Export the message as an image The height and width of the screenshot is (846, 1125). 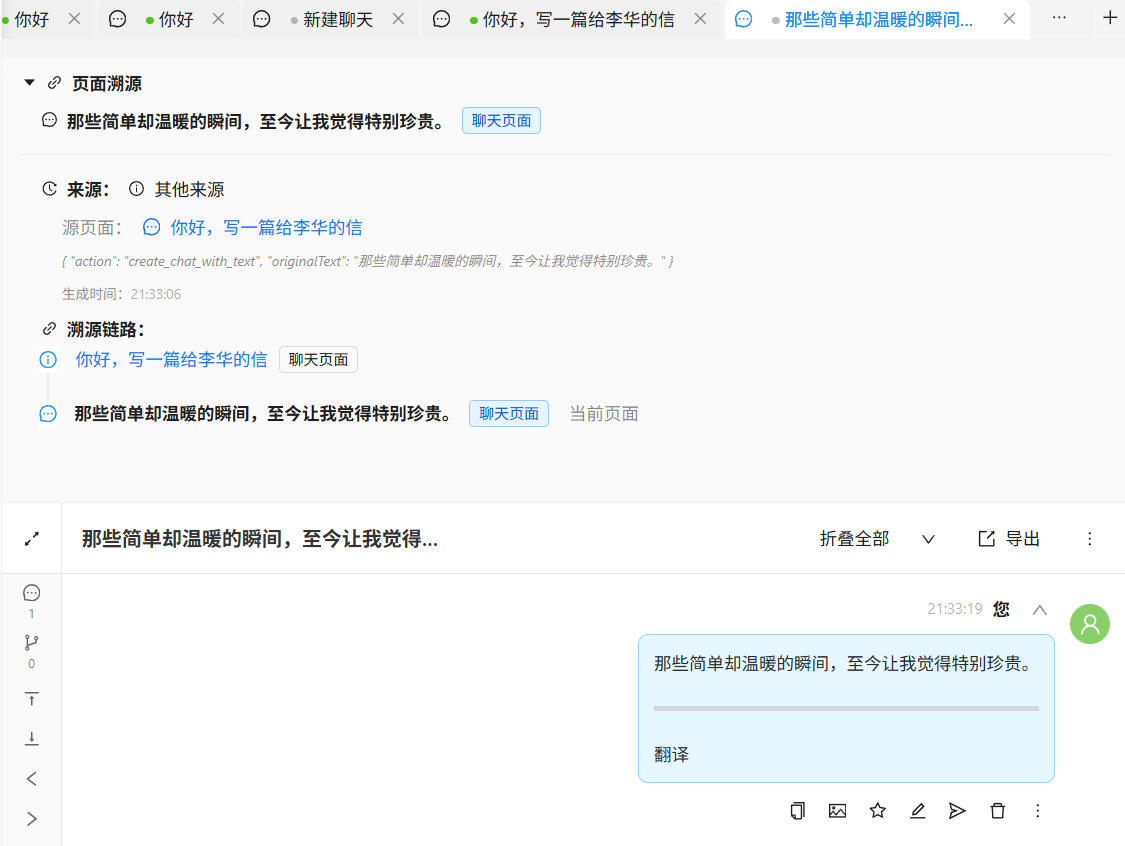(x=837, y=811)
